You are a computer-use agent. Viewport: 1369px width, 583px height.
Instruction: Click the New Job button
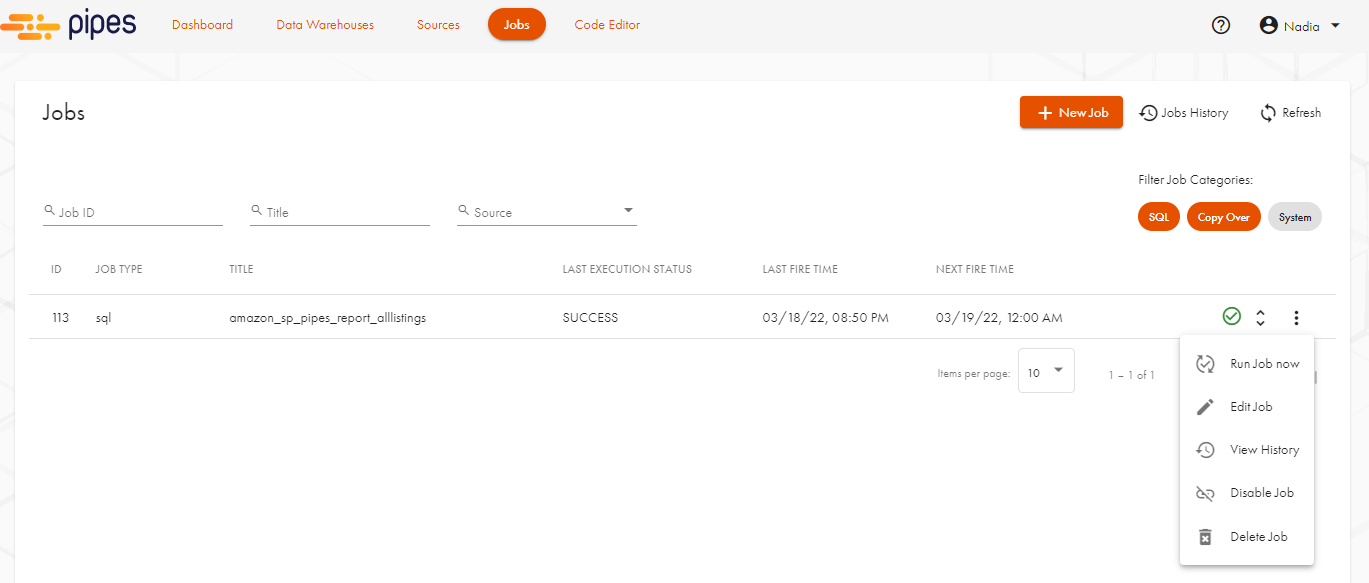(x=1071, y=113)
